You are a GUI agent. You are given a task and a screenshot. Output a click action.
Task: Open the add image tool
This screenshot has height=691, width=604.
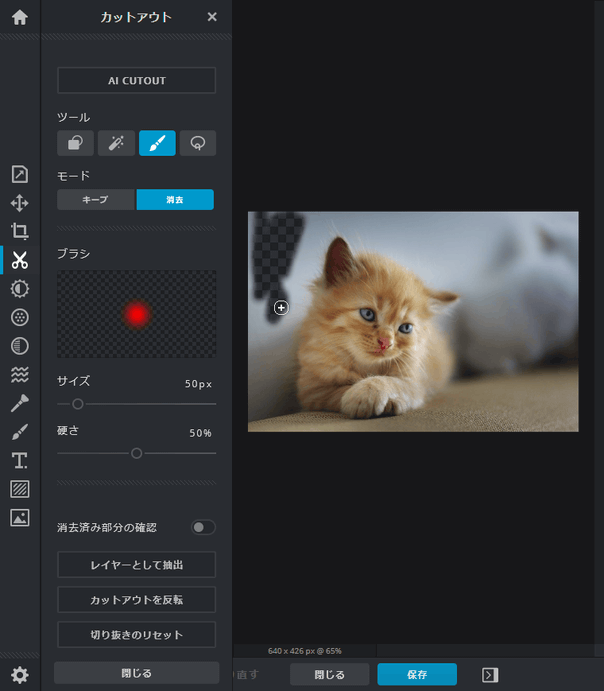(x=20, y=518)
